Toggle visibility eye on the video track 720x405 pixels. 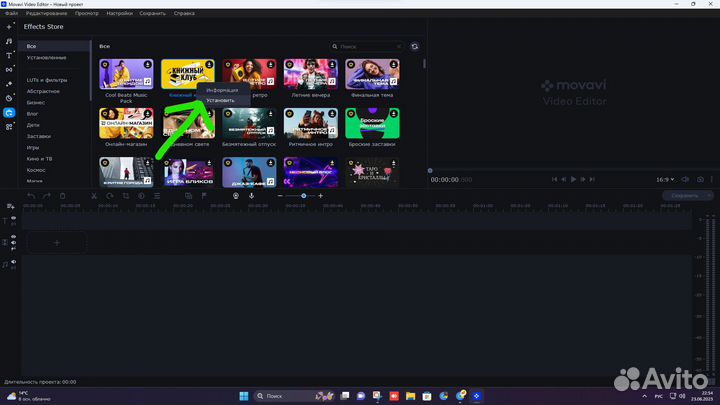click(14, 237)
